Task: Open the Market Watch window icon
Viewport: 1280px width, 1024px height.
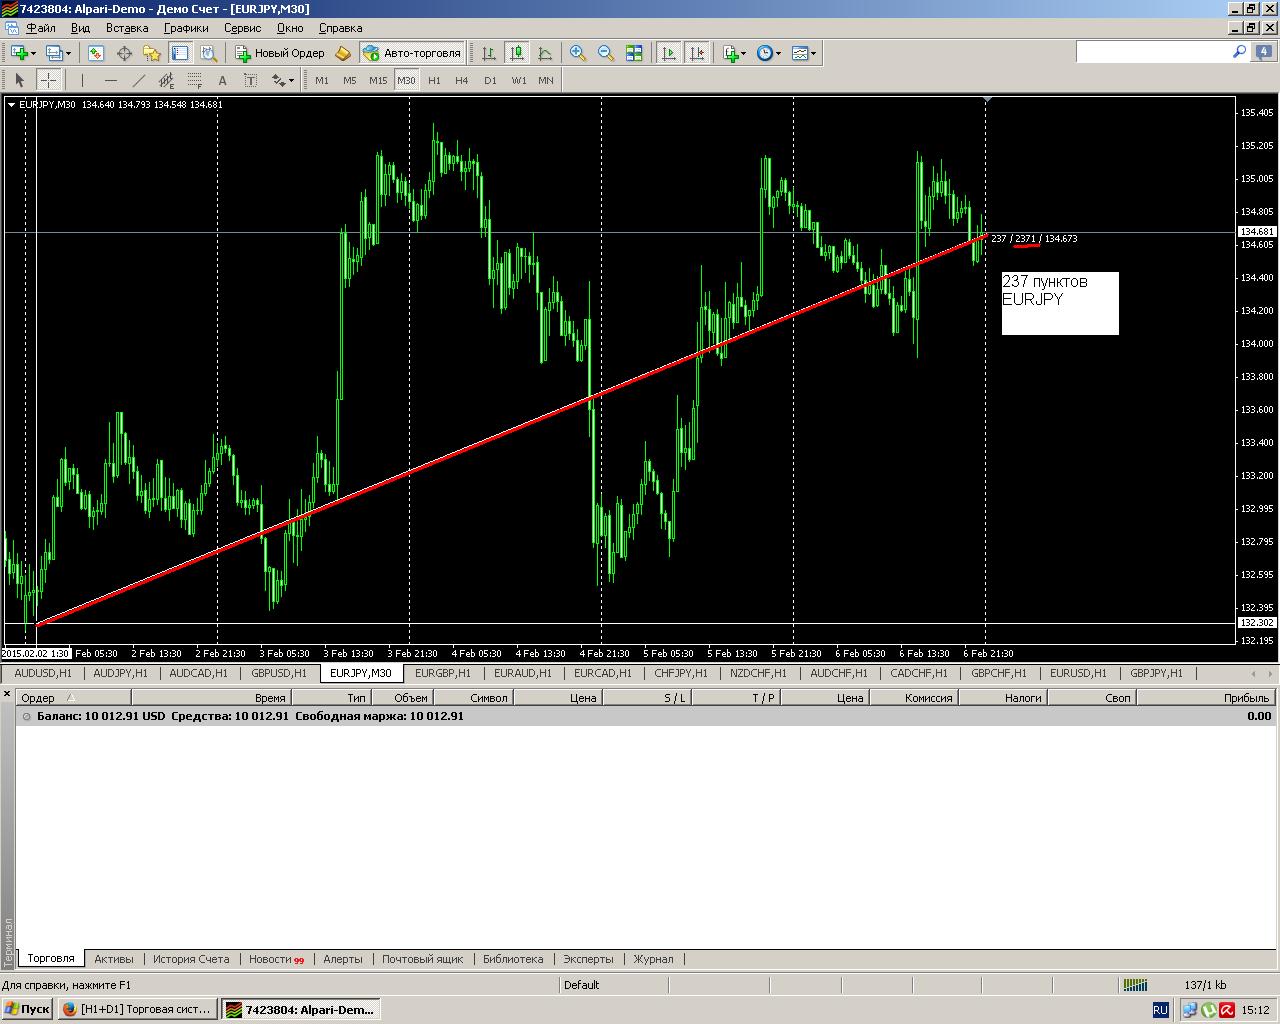Action: pyautogui.click(x=96, y=53)
